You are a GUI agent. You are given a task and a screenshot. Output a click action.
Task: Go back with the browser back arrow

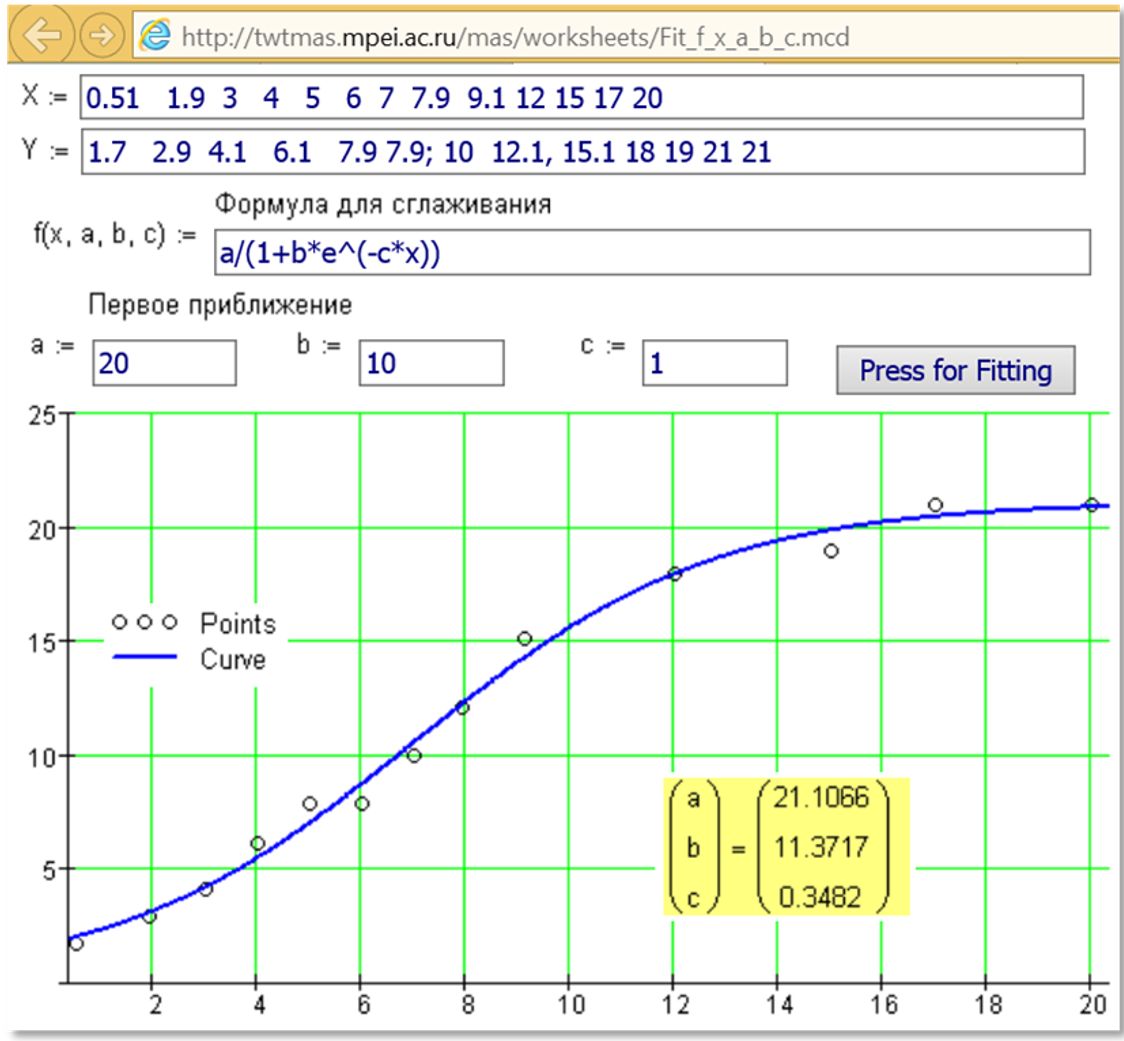(x=41, y=34)
